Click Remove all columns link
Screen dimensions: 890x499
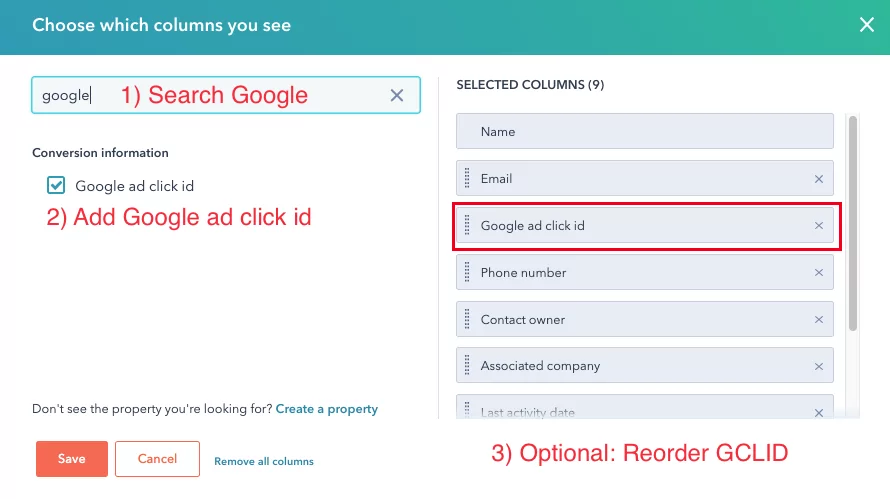click(x=264, y=461)
